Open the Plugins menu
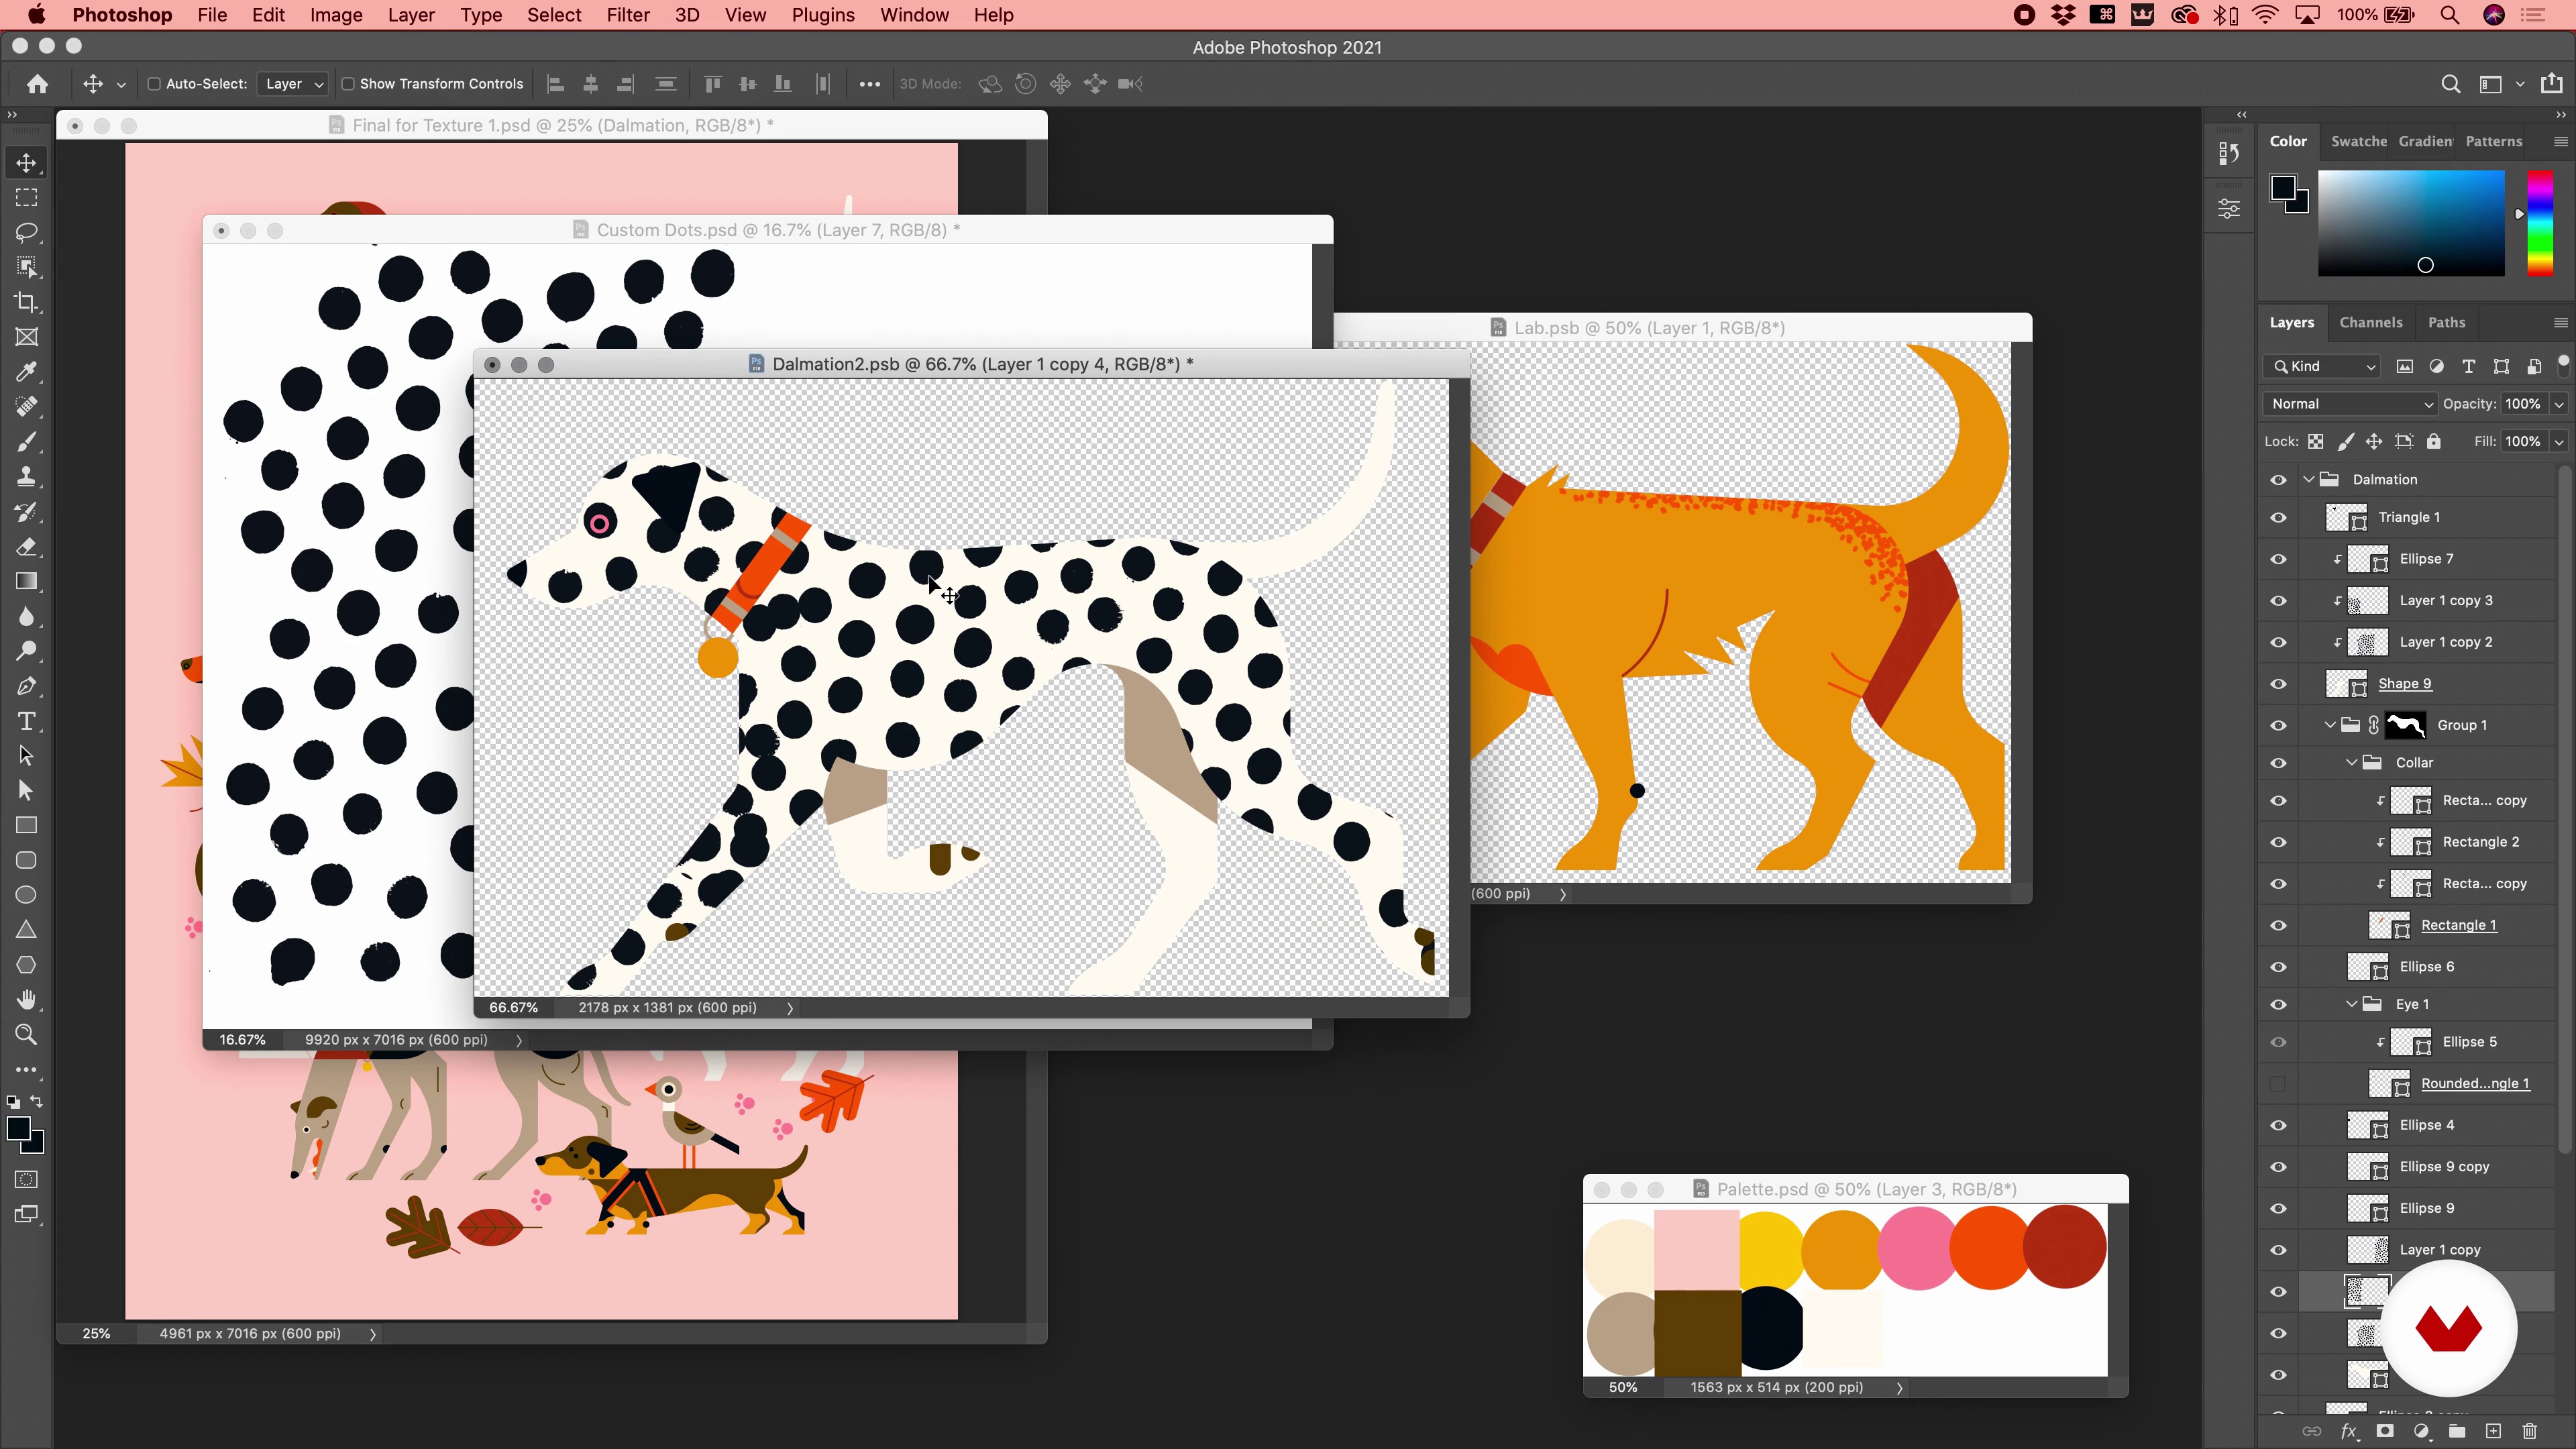Screen dimensions: 2576x1449 823,15
